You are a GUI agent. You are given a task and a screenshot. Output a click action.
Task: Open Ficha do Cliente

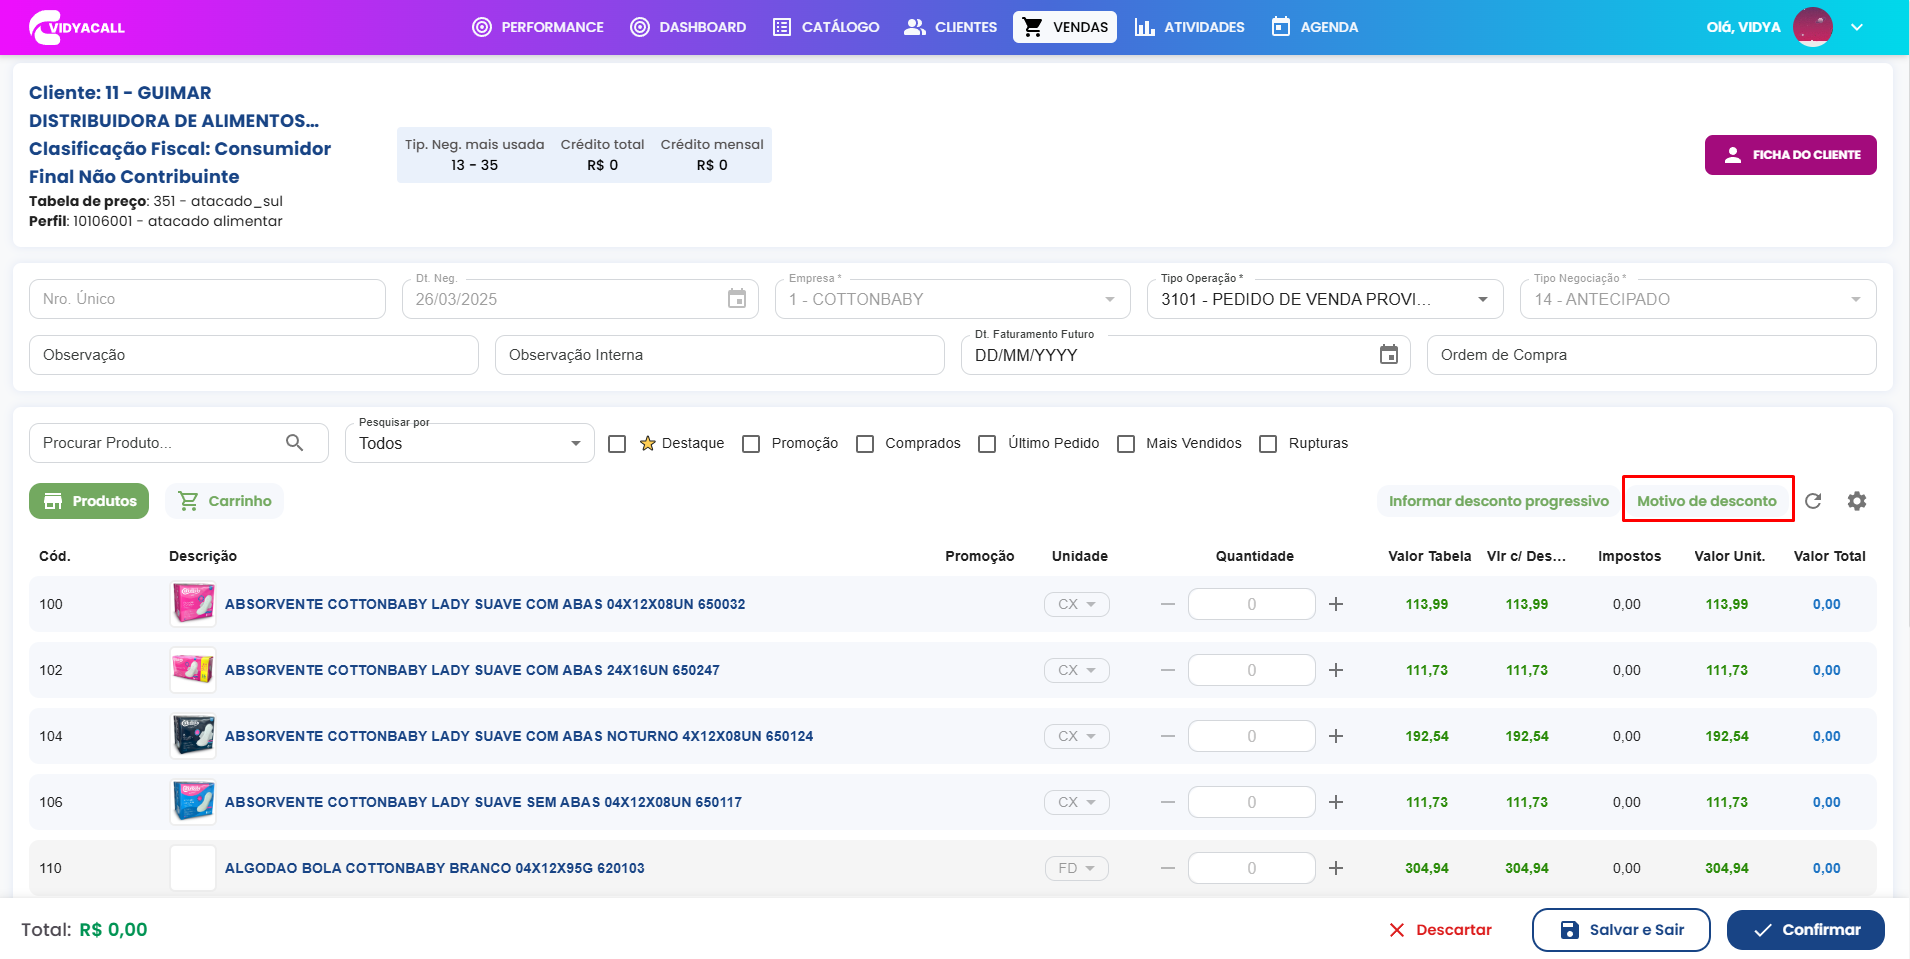1790,155
